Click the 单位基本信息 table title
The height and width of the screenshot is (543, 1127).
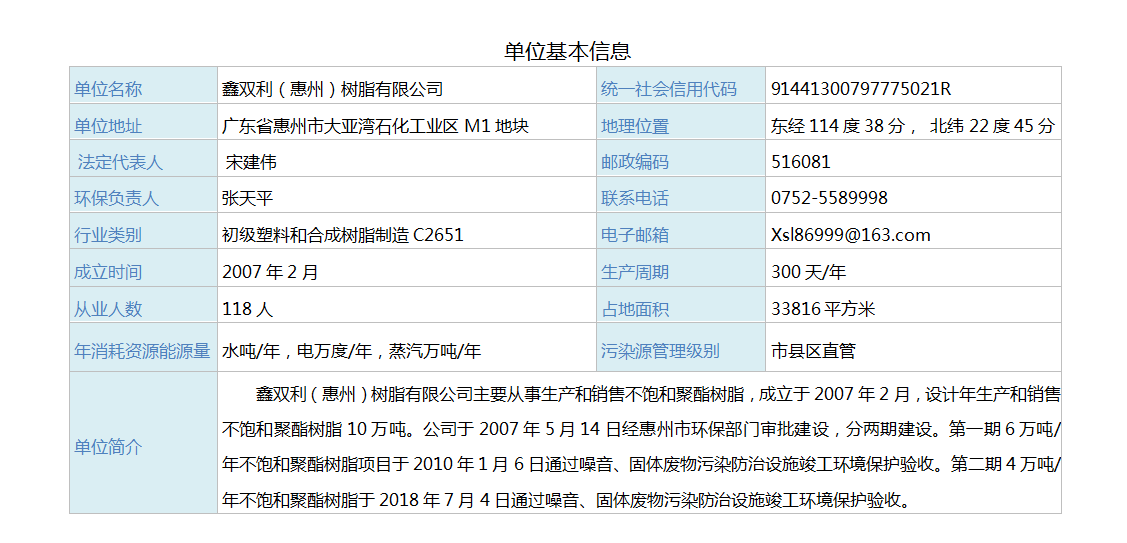567,51
